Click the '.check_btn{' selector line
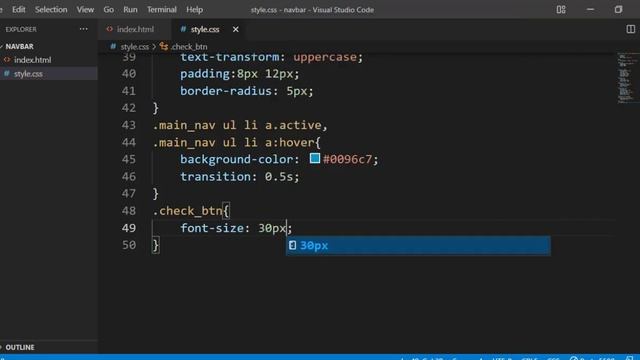The height and width of the screenshot is (360, 640). (x=191, y=211)
